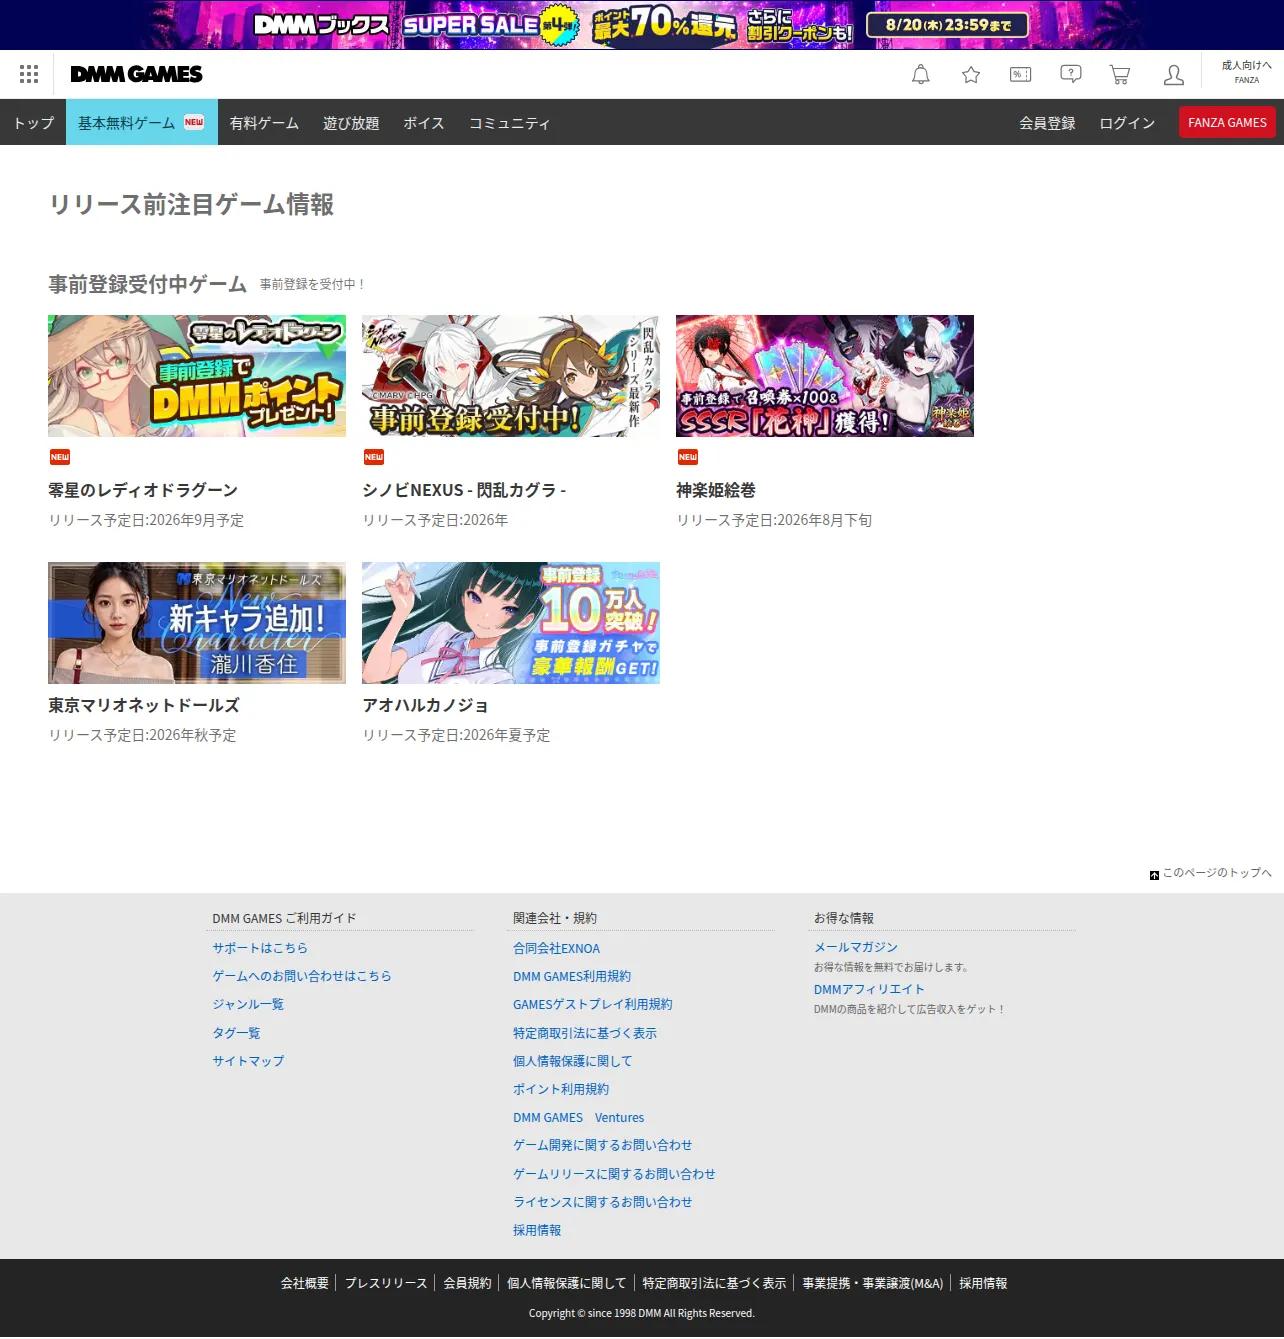Open DMM GAMES Ventures link
This screenshot has width=1284, height=1339.
pos(579,1118)
